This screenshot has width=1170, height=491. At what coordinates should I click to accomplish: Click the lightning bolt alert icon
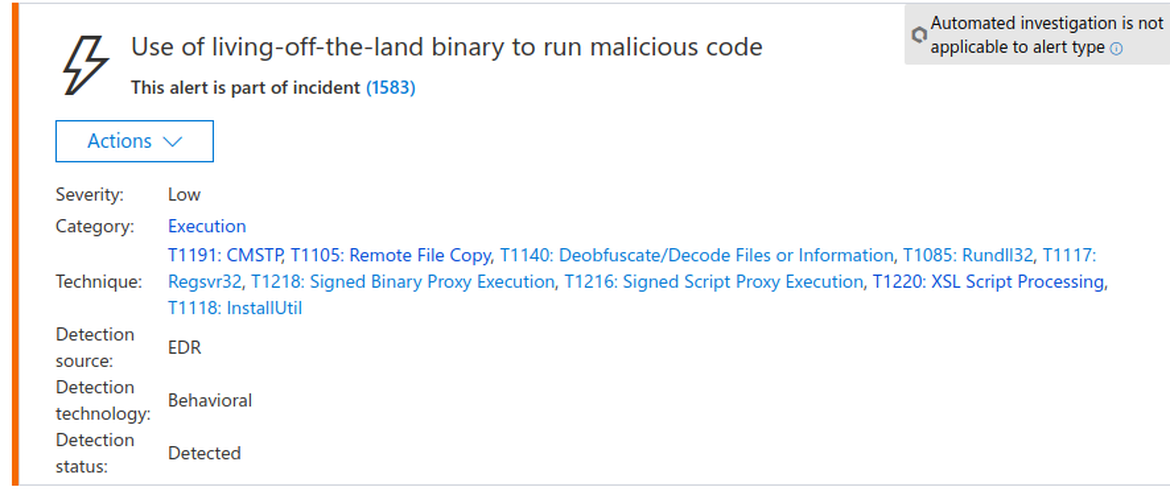click(x=84, y=65)
